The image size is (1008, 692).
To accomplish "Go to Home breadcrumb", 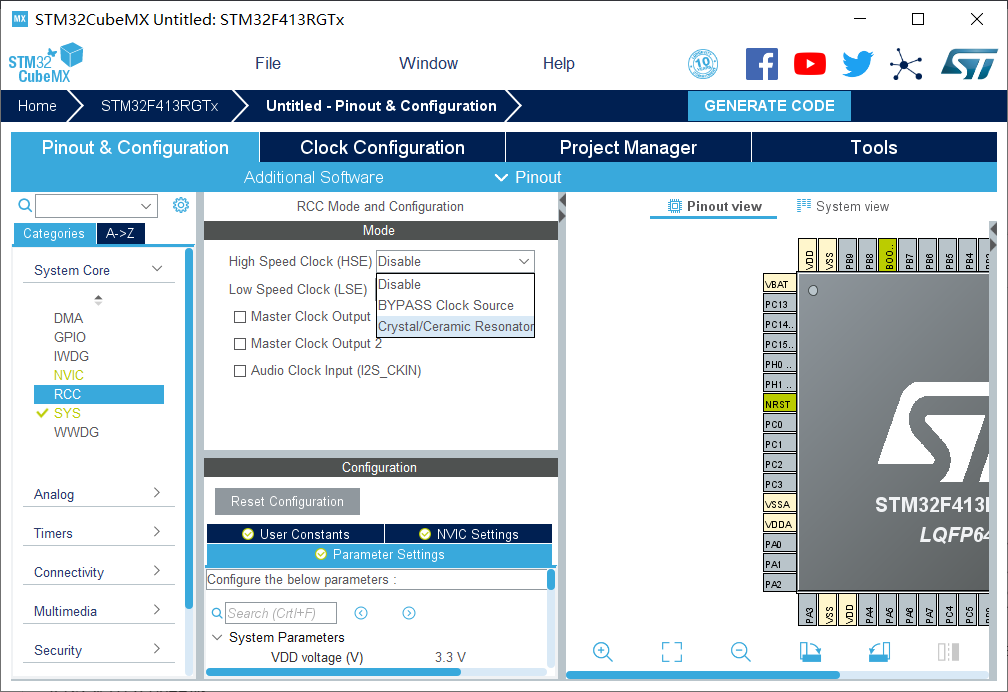I will pyautogui.click(x=37, y=105).
